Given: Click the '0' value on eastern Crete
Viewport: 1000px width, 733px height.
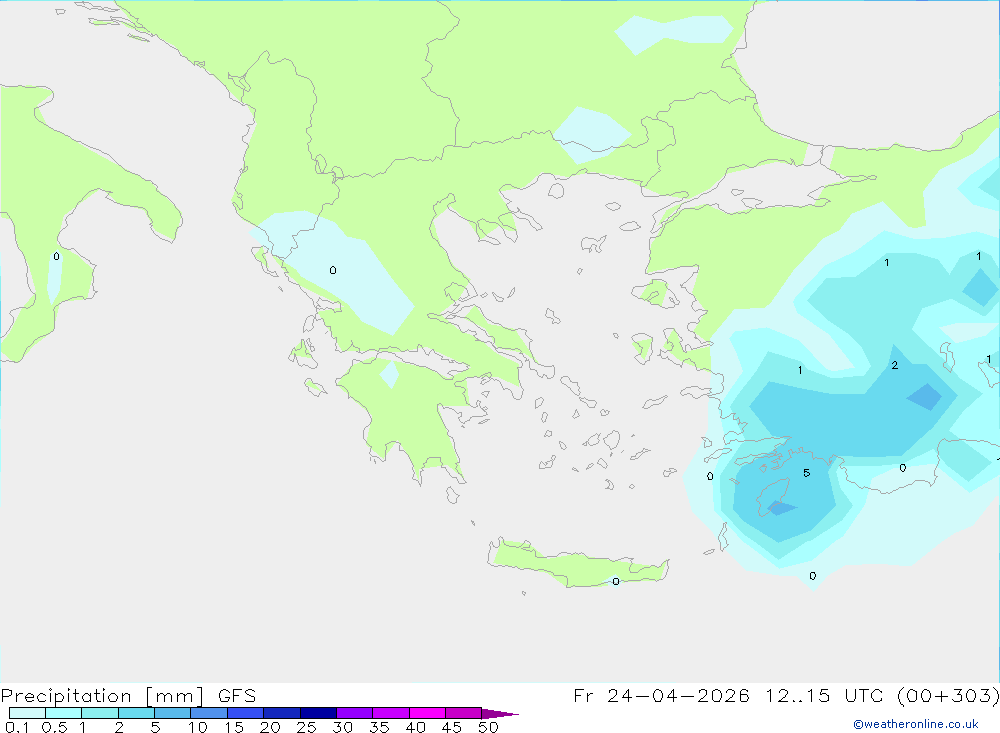Looking at the screenshot, I should tap(615, 581).
